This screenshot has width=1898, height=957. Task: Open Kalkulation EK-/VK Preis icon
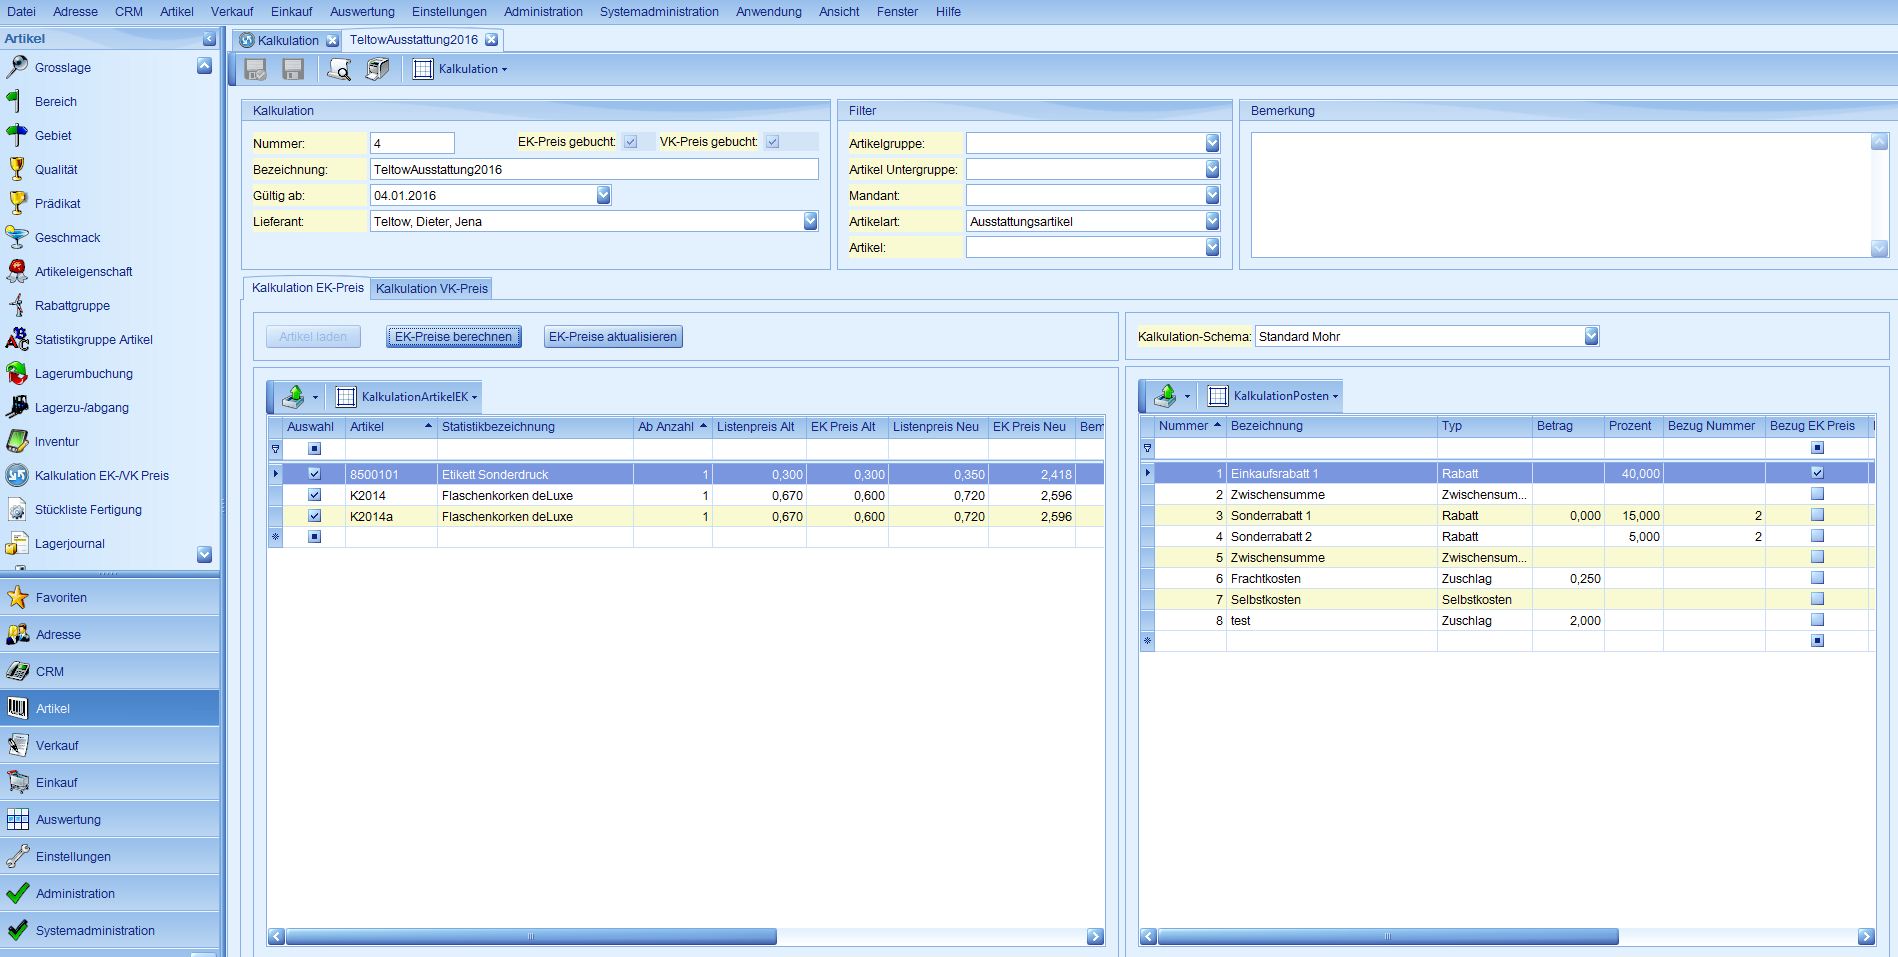pyautogui.click(x=17, y=476)
